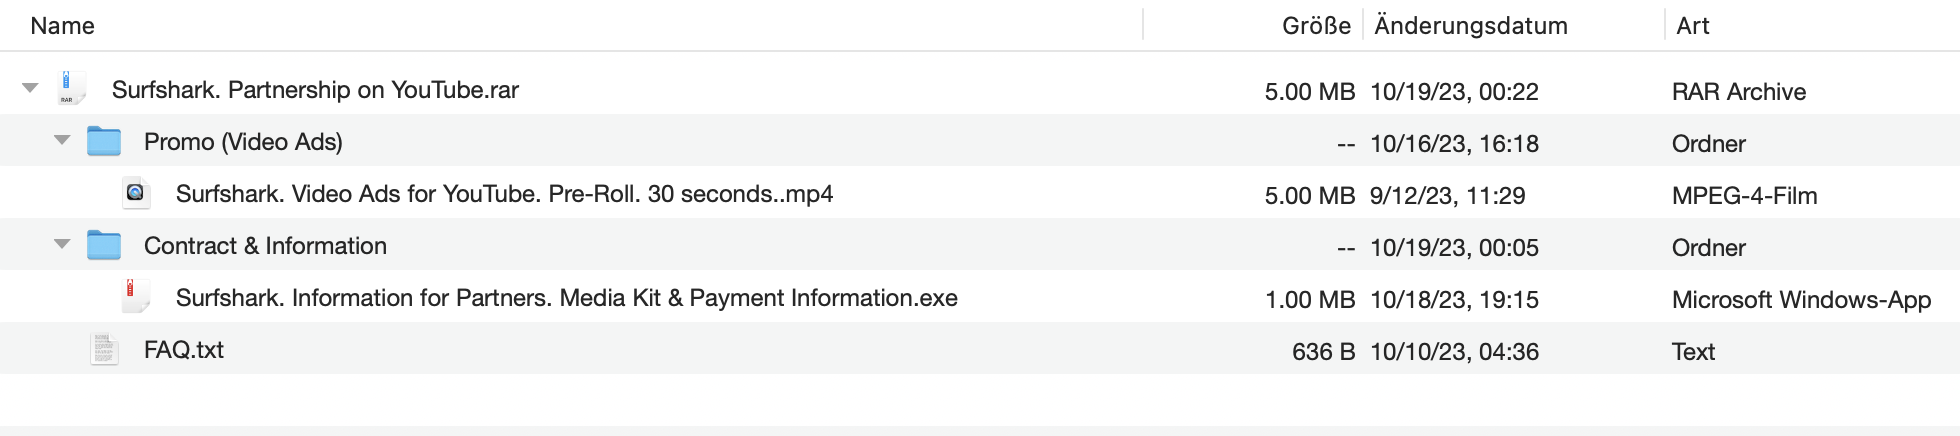Sort by the Art column header
This screenshot has height=436, width=1960.
click(x=1693, y=26)
